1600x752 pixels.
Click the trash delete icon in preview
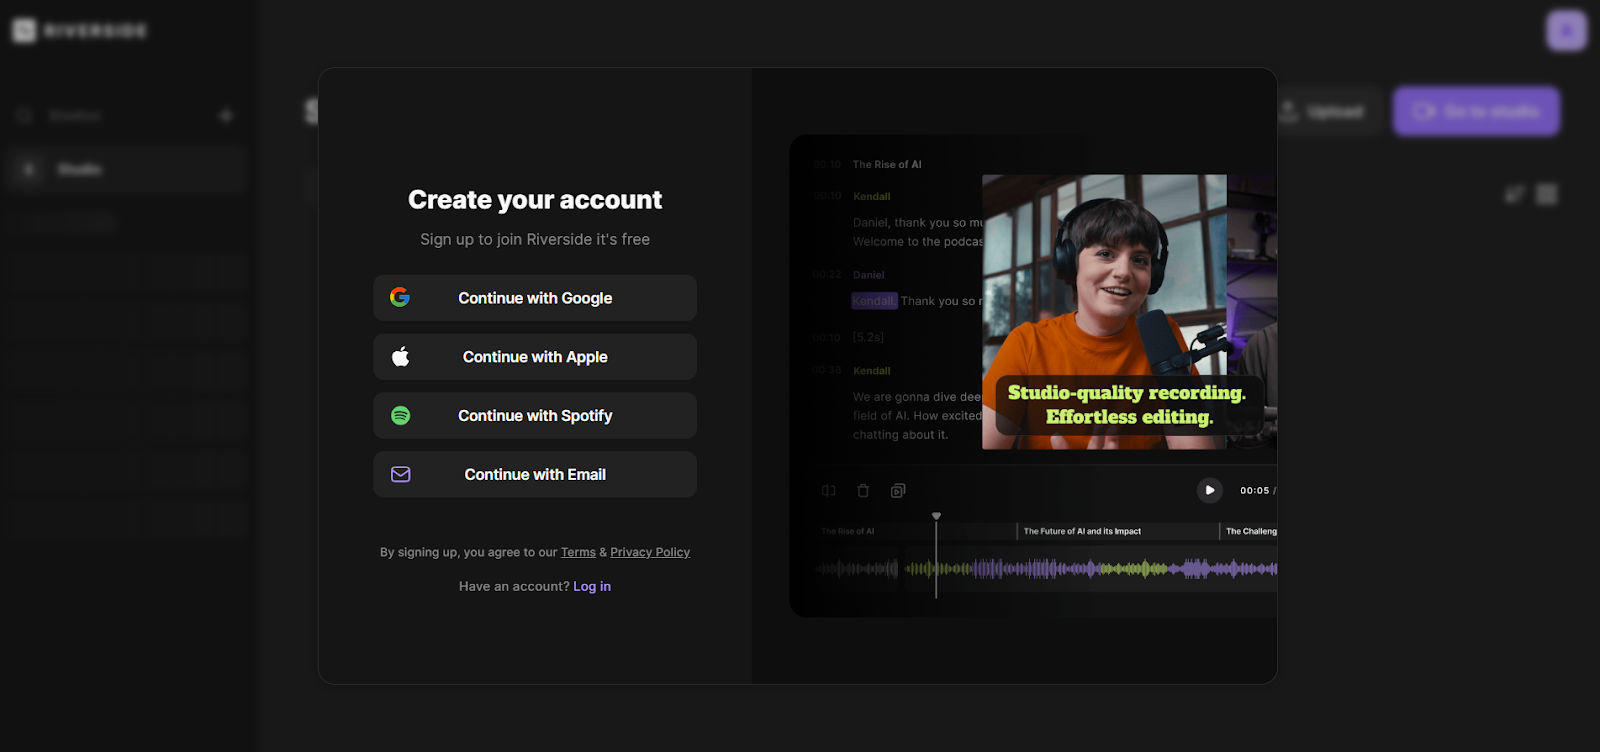pyautogui.click(x=863, y=491)
